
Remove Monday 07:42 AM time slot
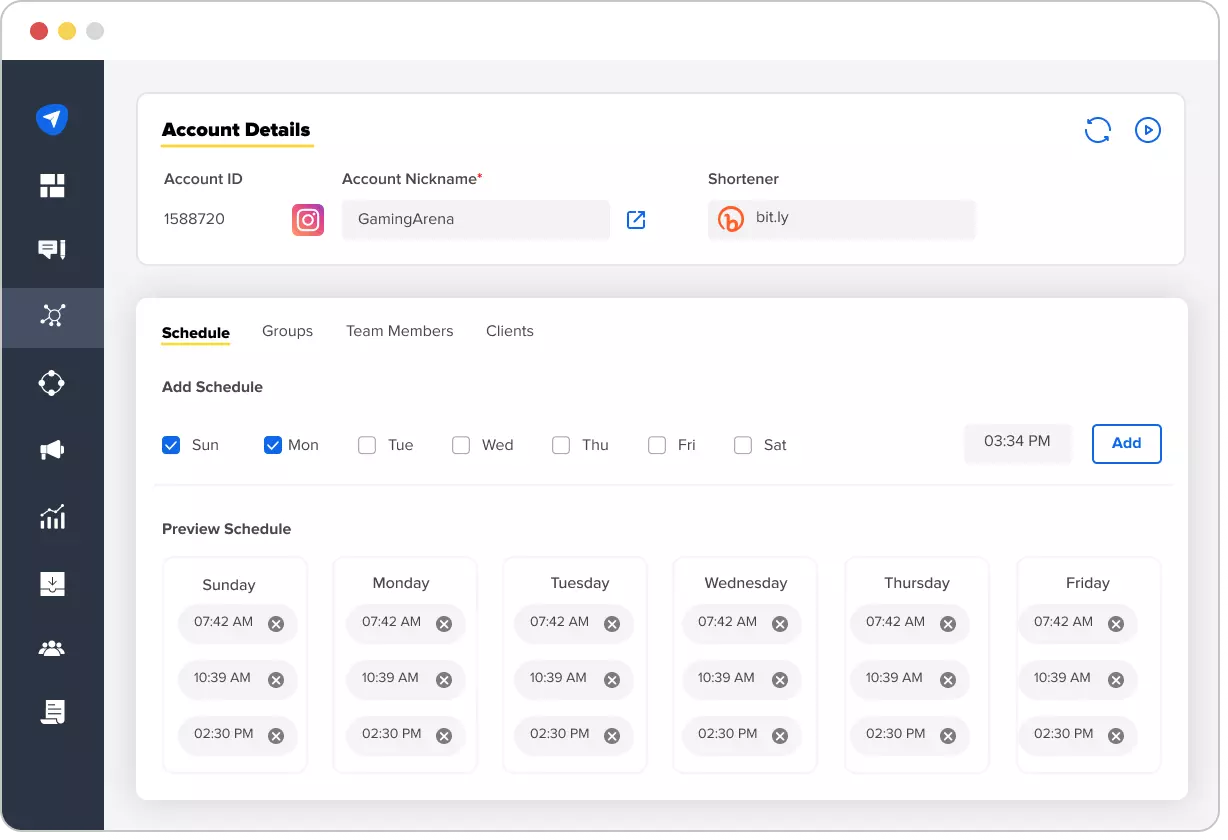444,624
